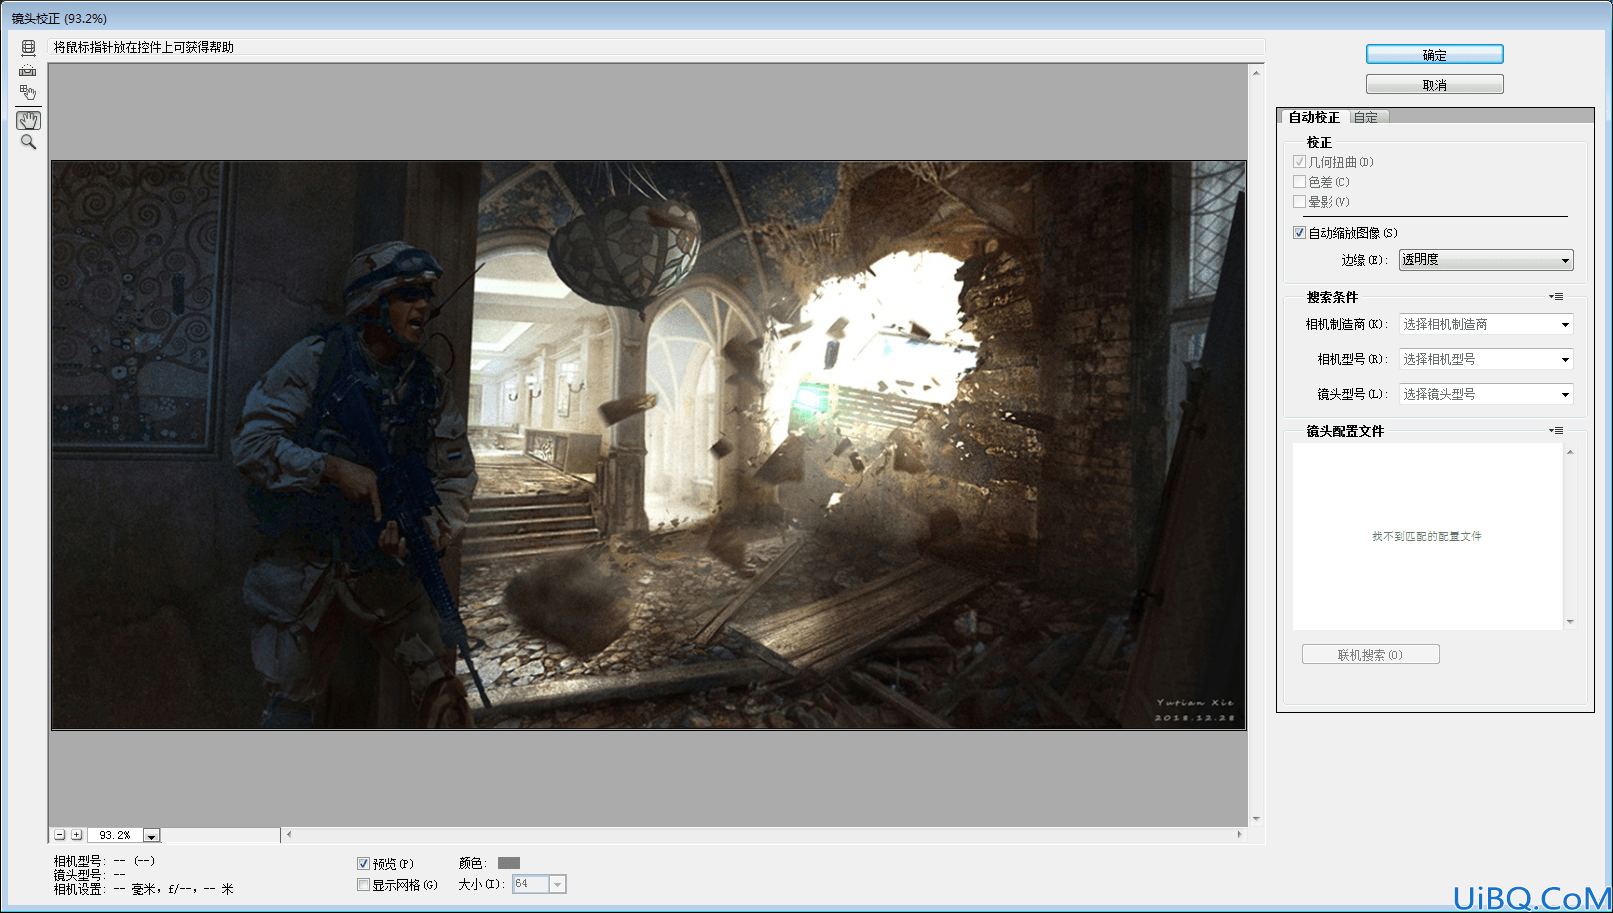Enable the 显示网格 checkbox

[x=364, y=885]
